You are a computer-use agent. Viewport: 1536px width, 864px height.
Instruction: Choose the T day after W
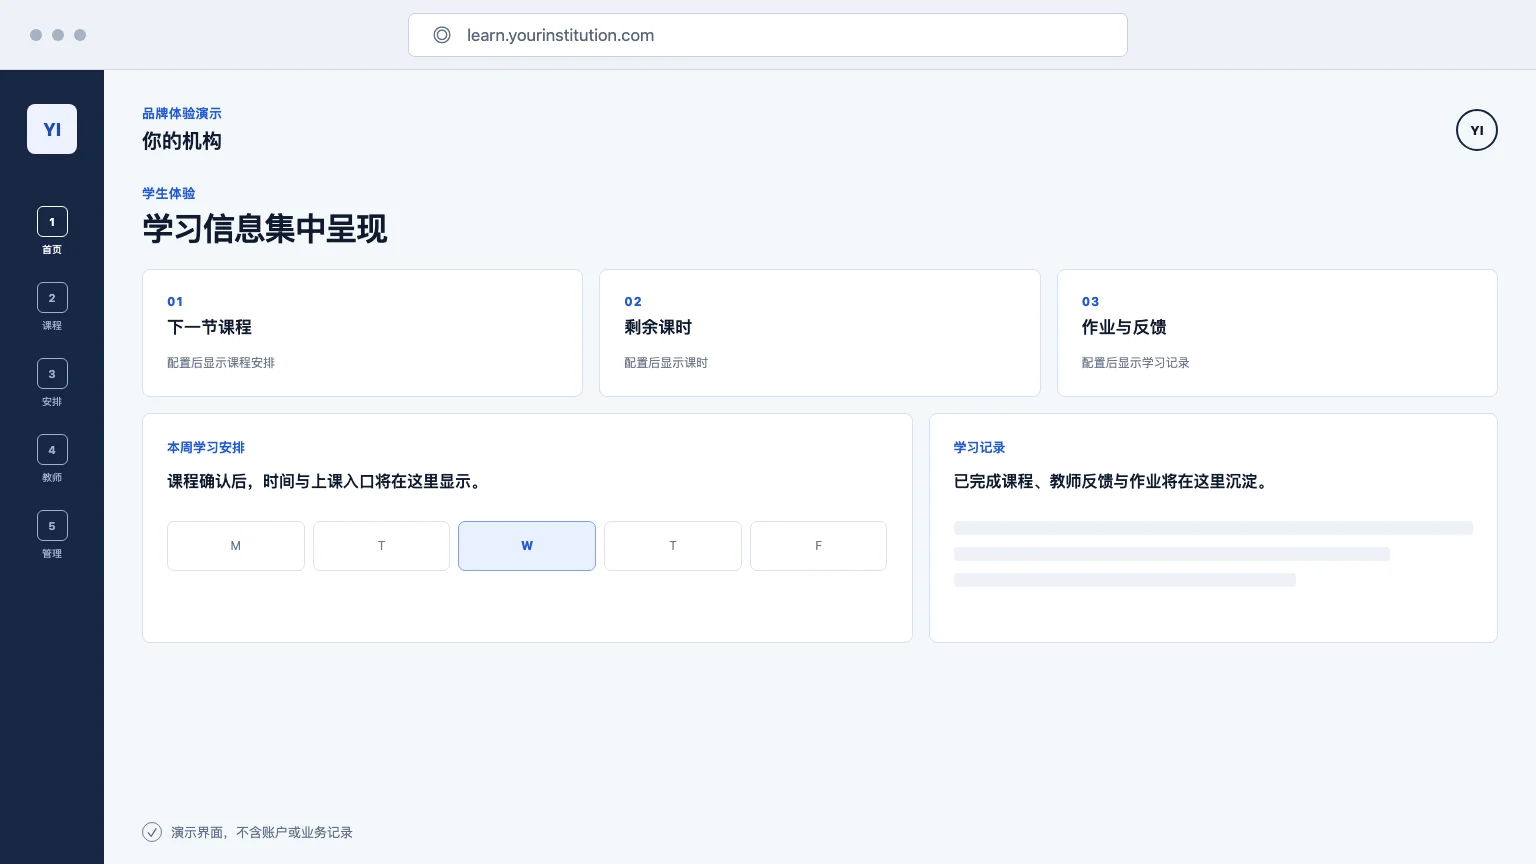click(673, 546)
